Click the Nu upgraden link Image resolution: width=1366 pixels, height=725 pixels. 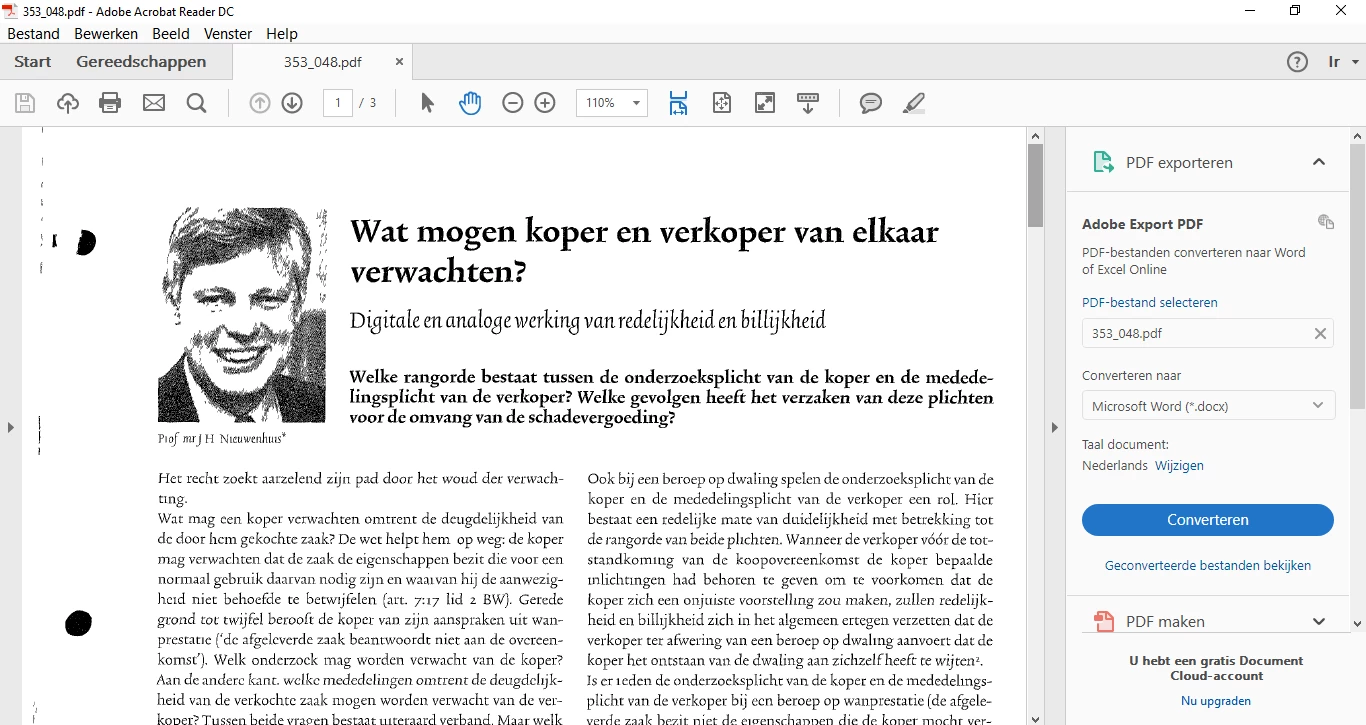(x=1216, y=701)
